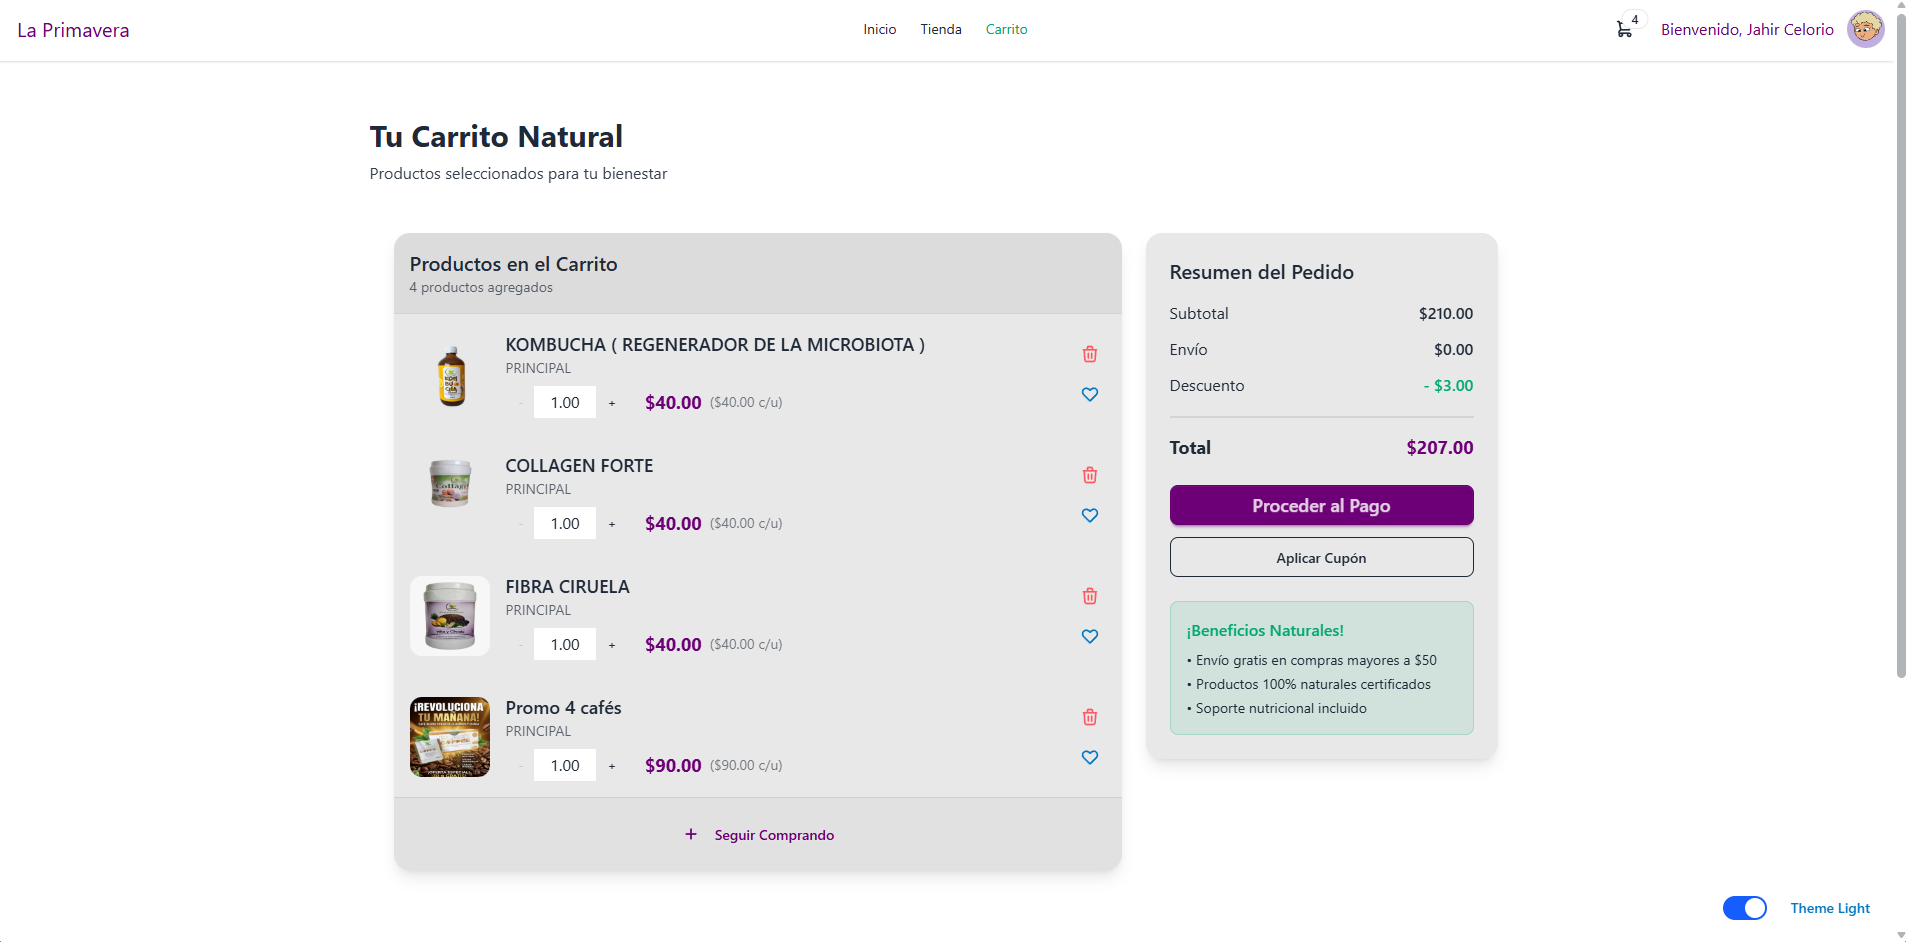
Task: Remove COLLAGEN FORTE with trash icon
Action: point(1089,475)
